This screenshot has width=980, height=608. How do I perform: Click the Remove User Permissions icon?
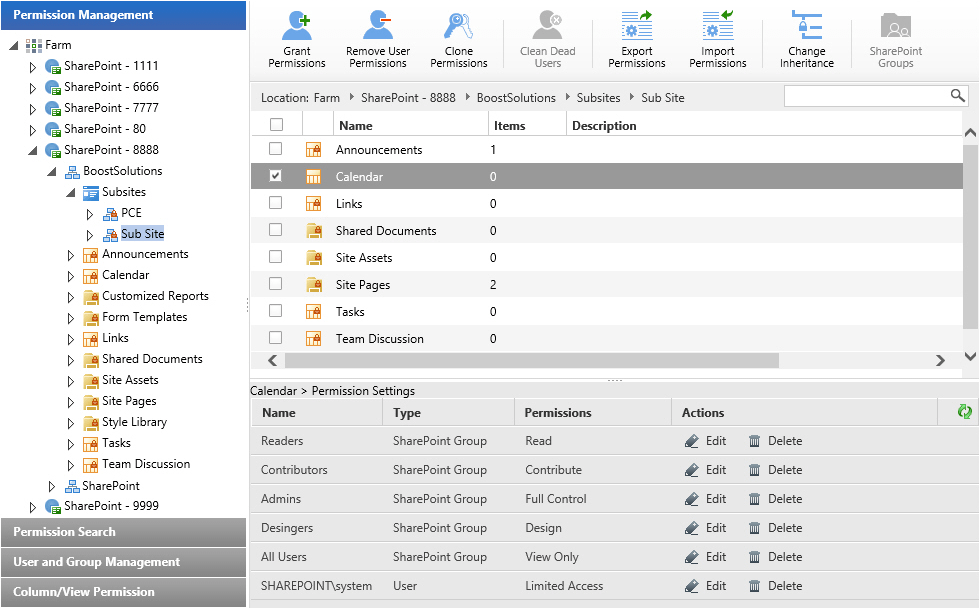[x=377, y=38]
